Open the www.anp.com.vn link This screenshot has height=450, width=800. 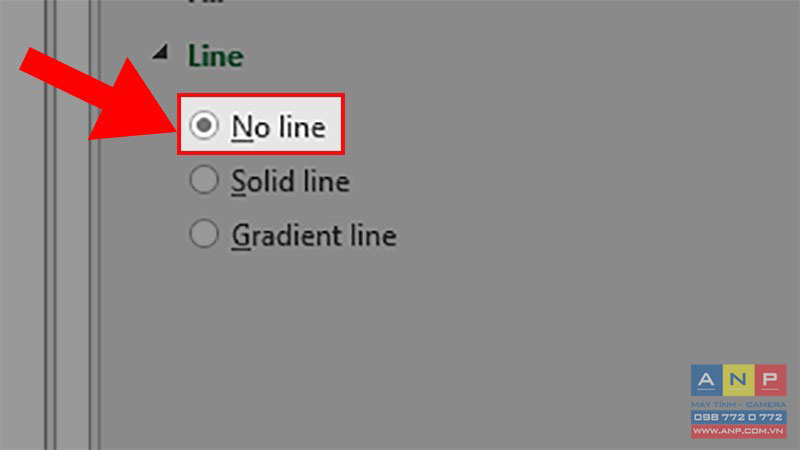tap(739, 431)
